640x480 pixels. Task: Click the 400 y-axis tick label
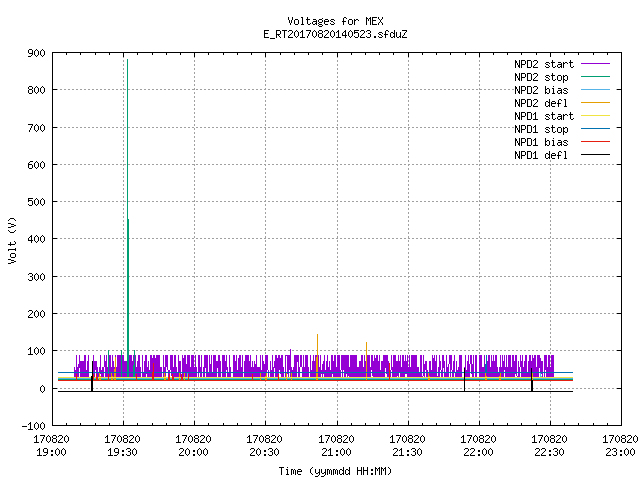(36, 239)
